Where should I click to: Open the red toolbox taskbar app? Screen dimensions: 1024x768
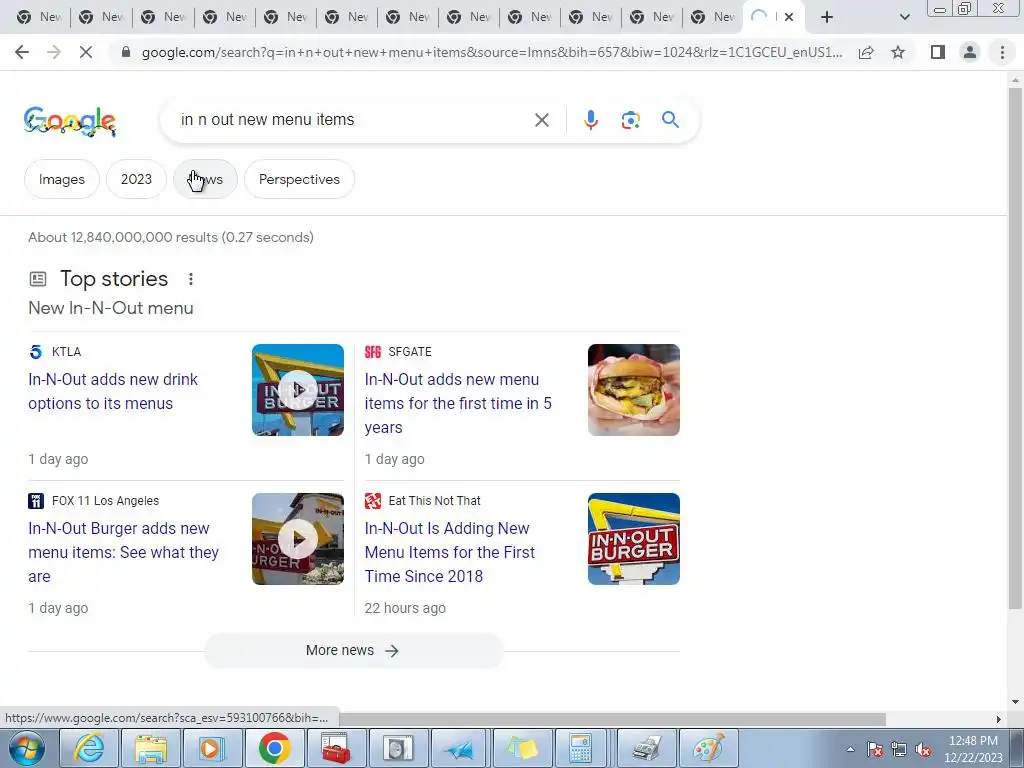(336, 748)
